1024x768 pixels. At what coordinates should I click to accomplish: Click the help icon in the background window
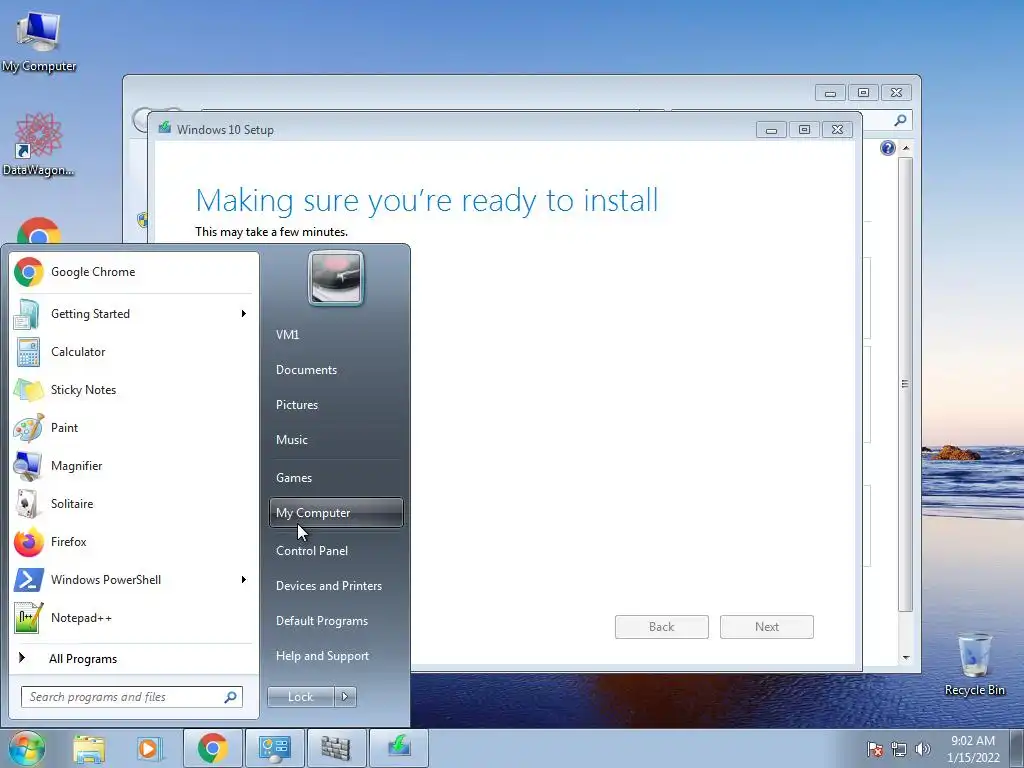[888, 148]
